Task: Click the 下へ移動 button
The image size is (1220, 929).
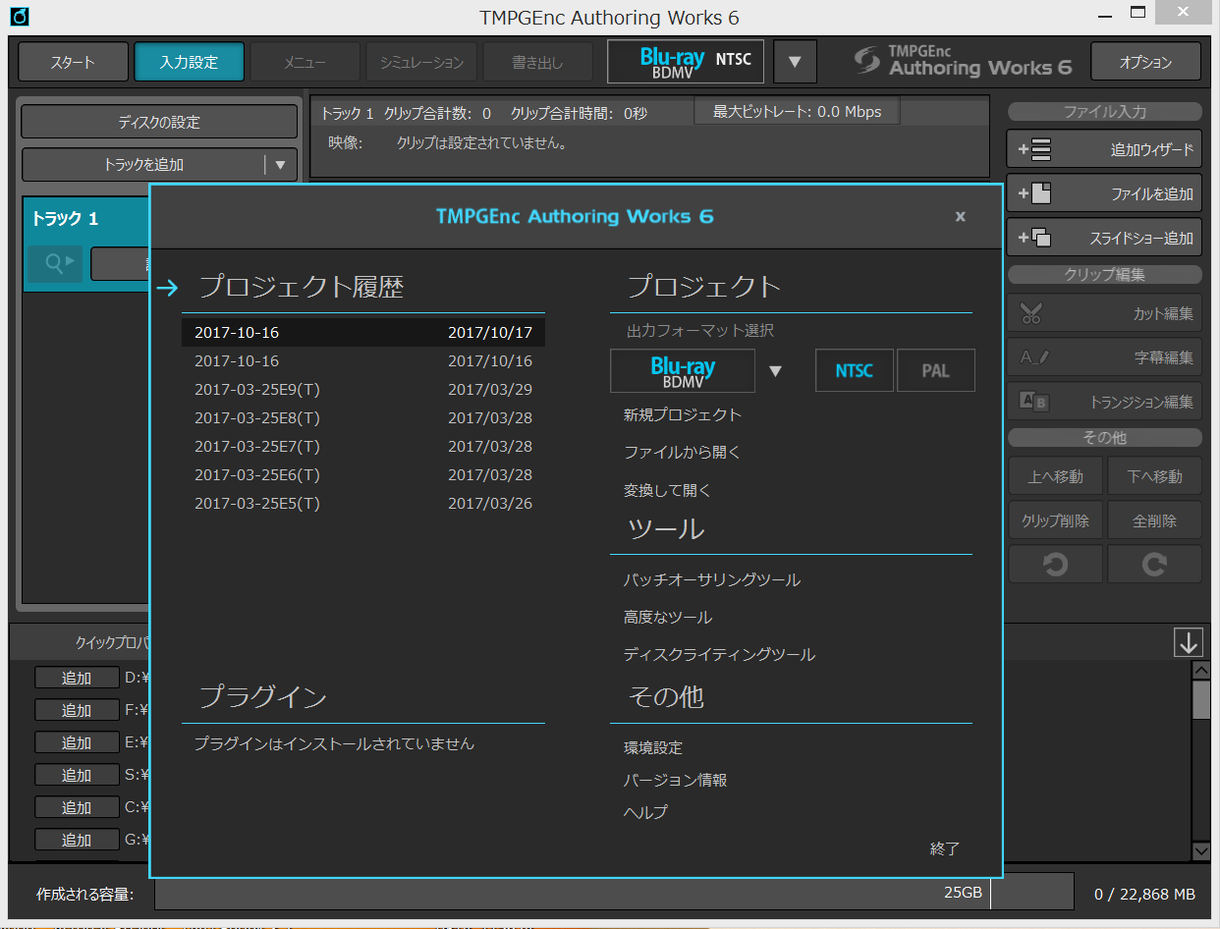Action: pos(1154,476)
